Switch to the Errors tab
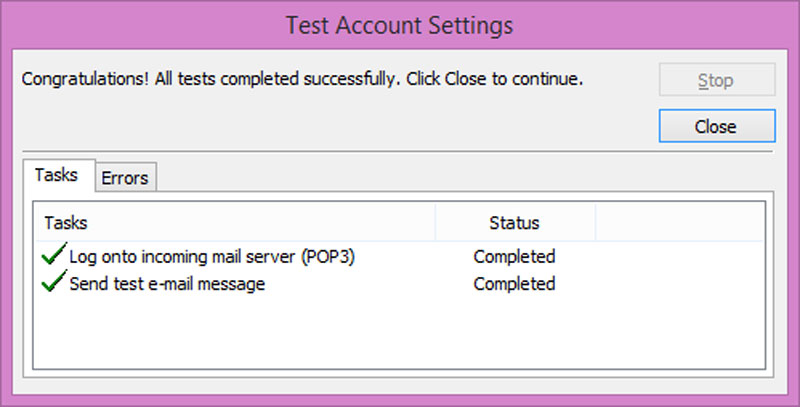This screenshot has height=407, width=800. pos(126,177)
